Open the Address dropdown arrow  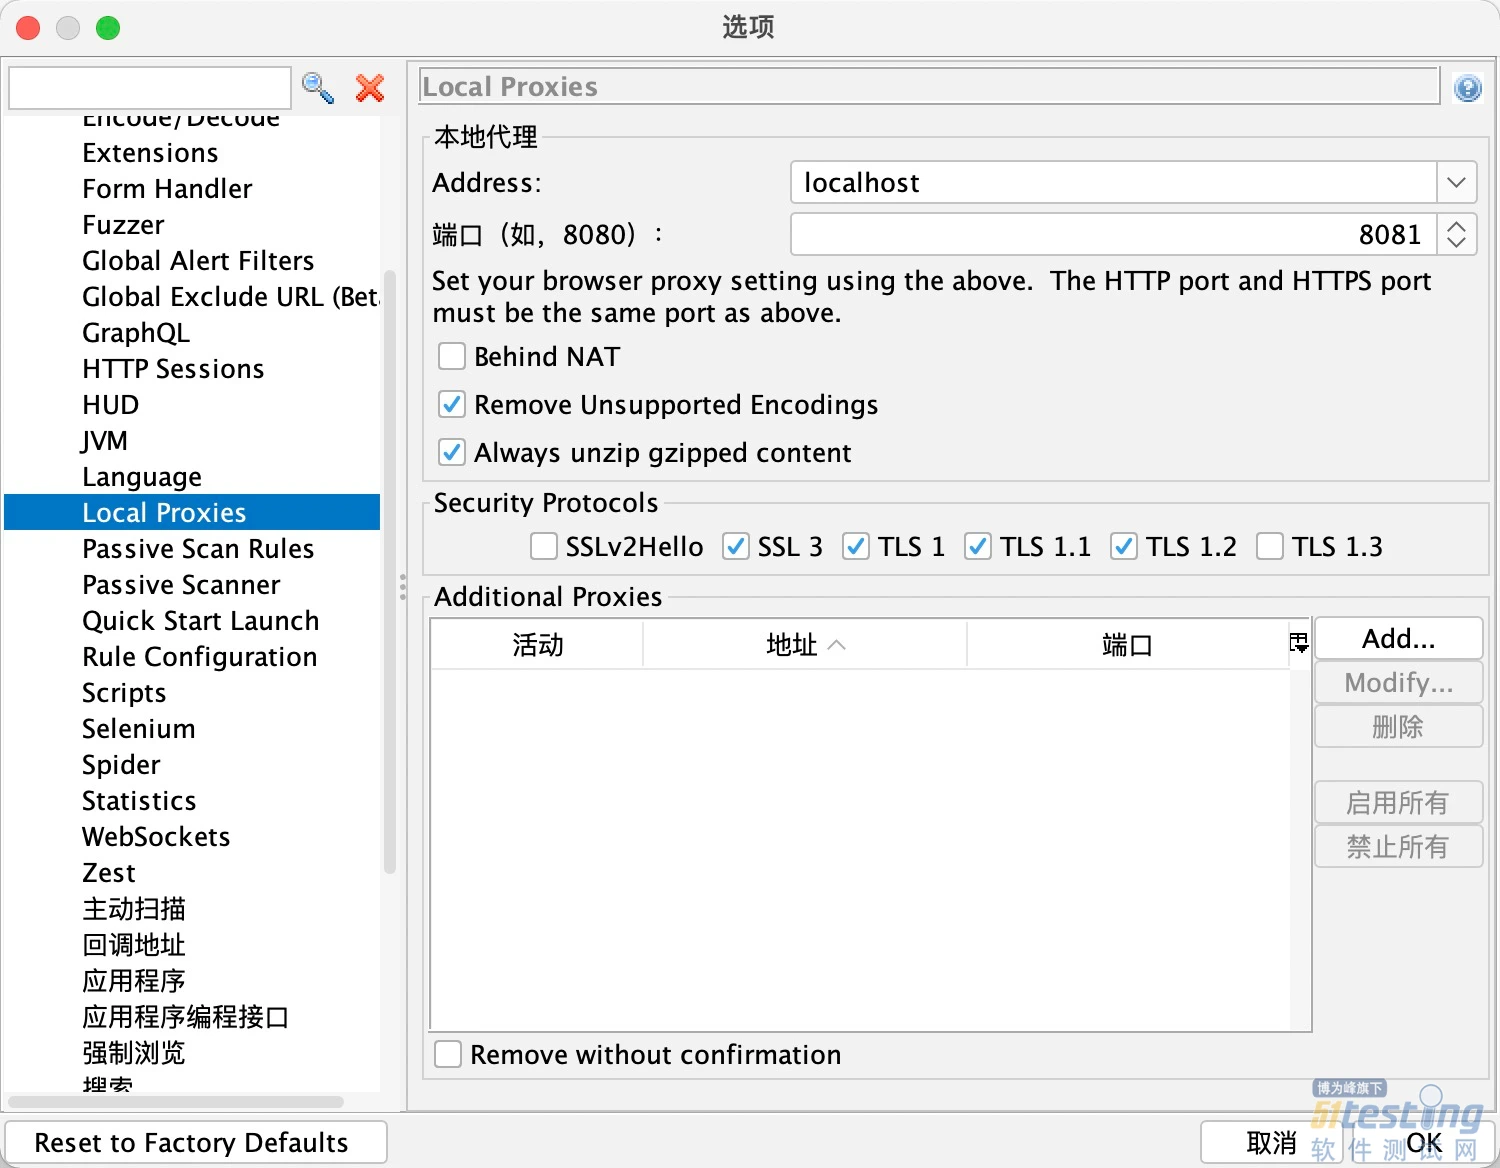tap(1456, 183)
